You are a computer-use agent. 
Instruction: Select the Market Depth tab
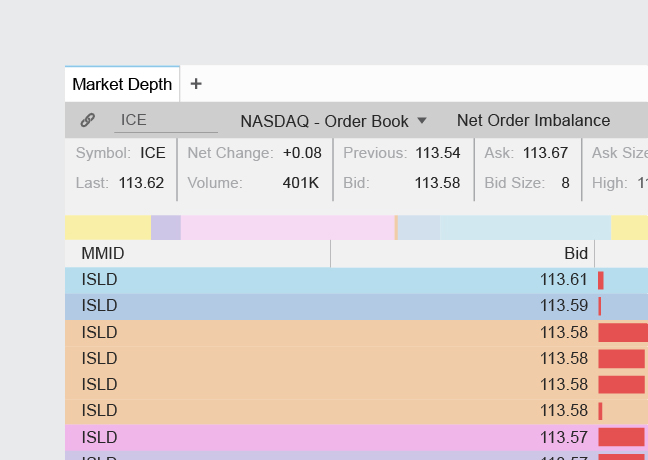coord(122,84)
